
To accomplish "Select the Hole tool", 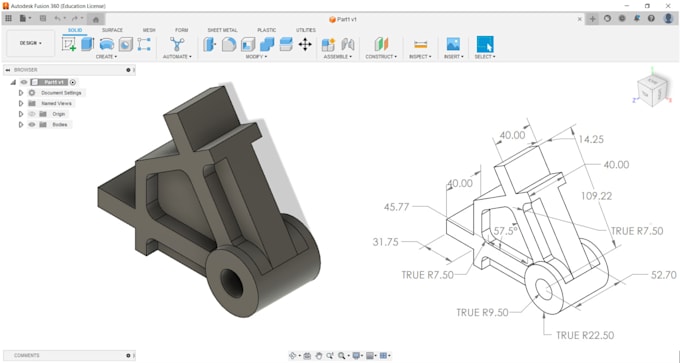I will (x=126, y=44).
